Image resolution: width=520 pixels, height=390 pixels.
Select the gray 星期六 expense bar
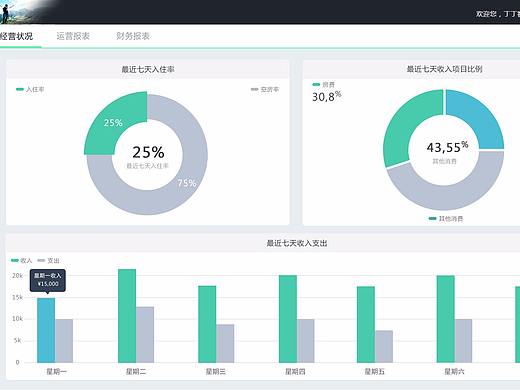[464, 341]
